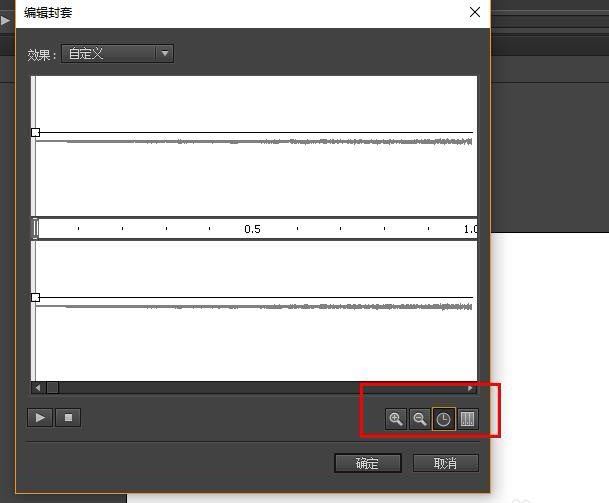Switch timeline units to seconds clock icon
This screenshot has width=609, height=503.
(x=444, y=419)
